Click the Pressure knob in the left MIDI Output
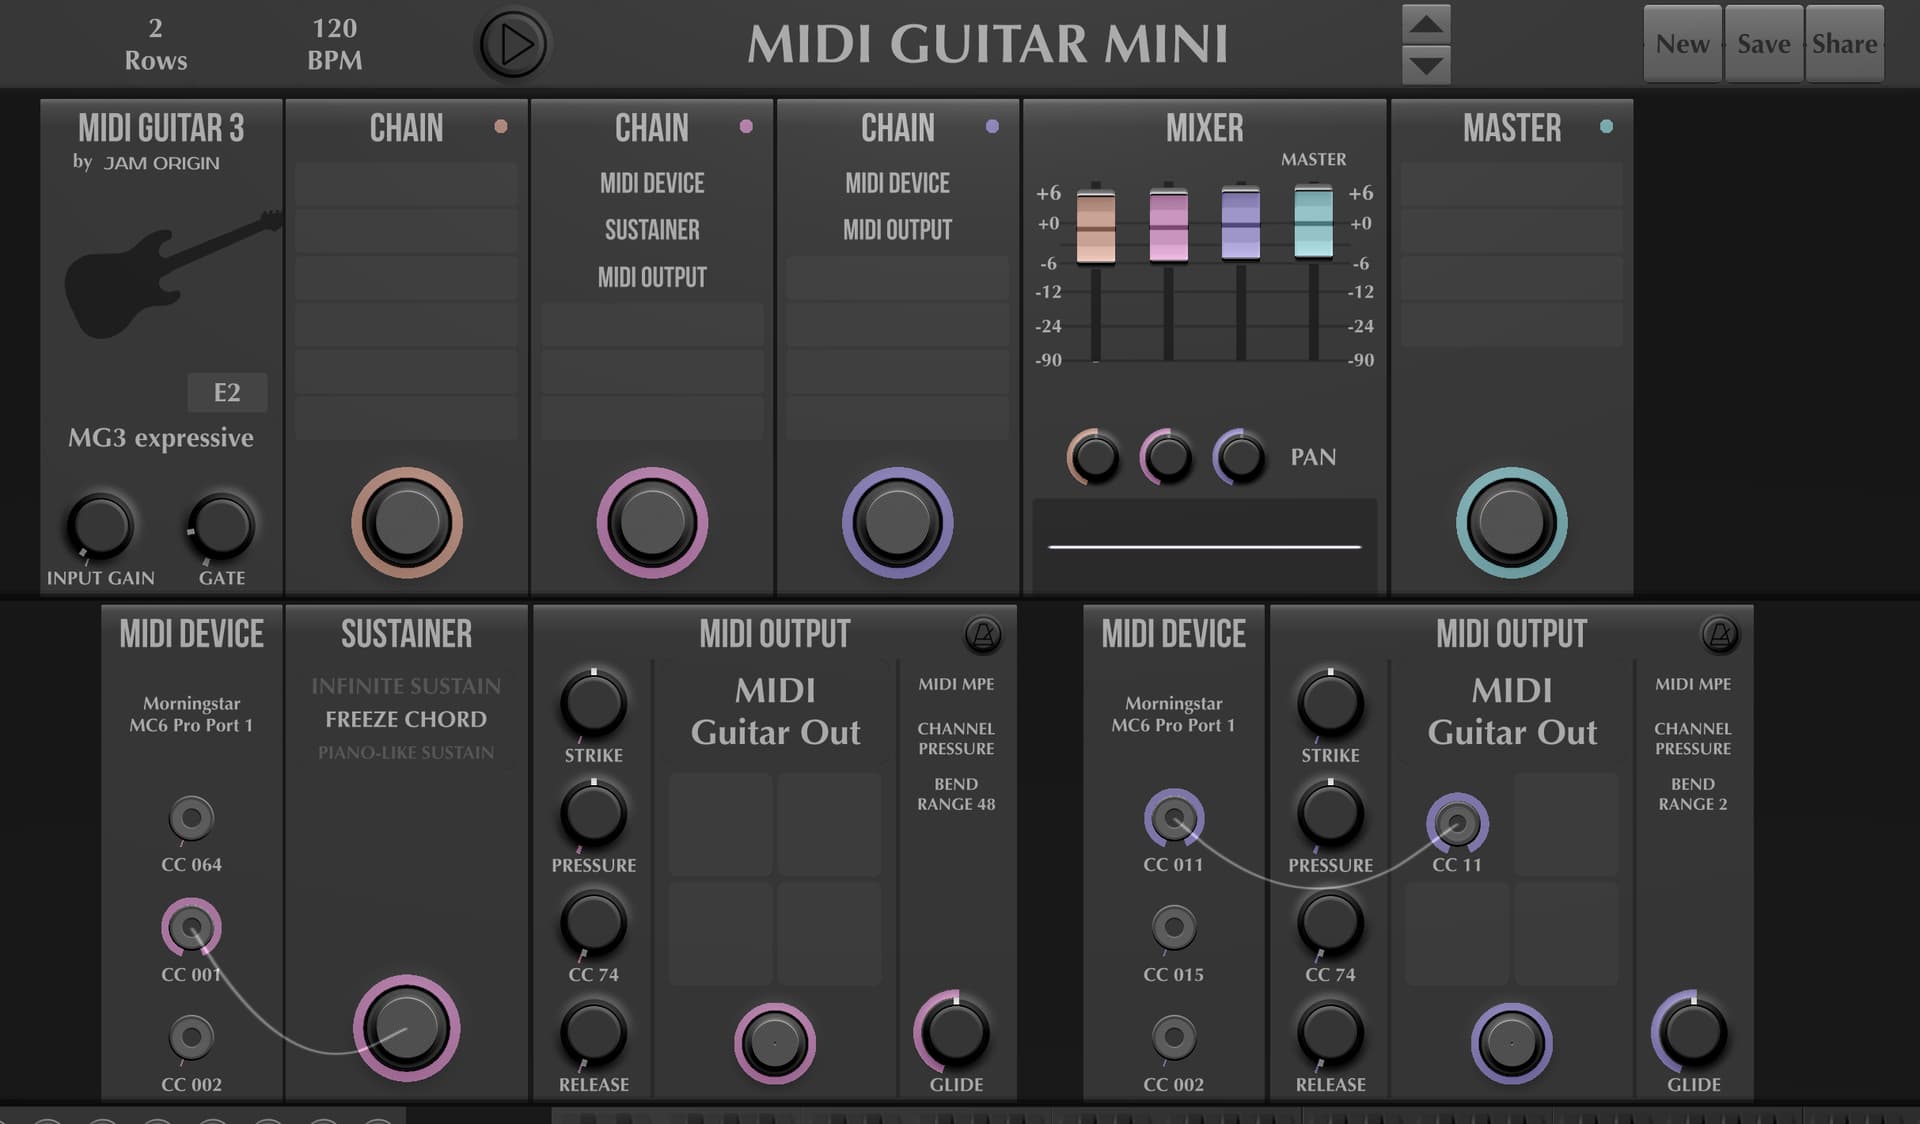The width and height of the screenshot is (1920, 1124). [593, 813]
